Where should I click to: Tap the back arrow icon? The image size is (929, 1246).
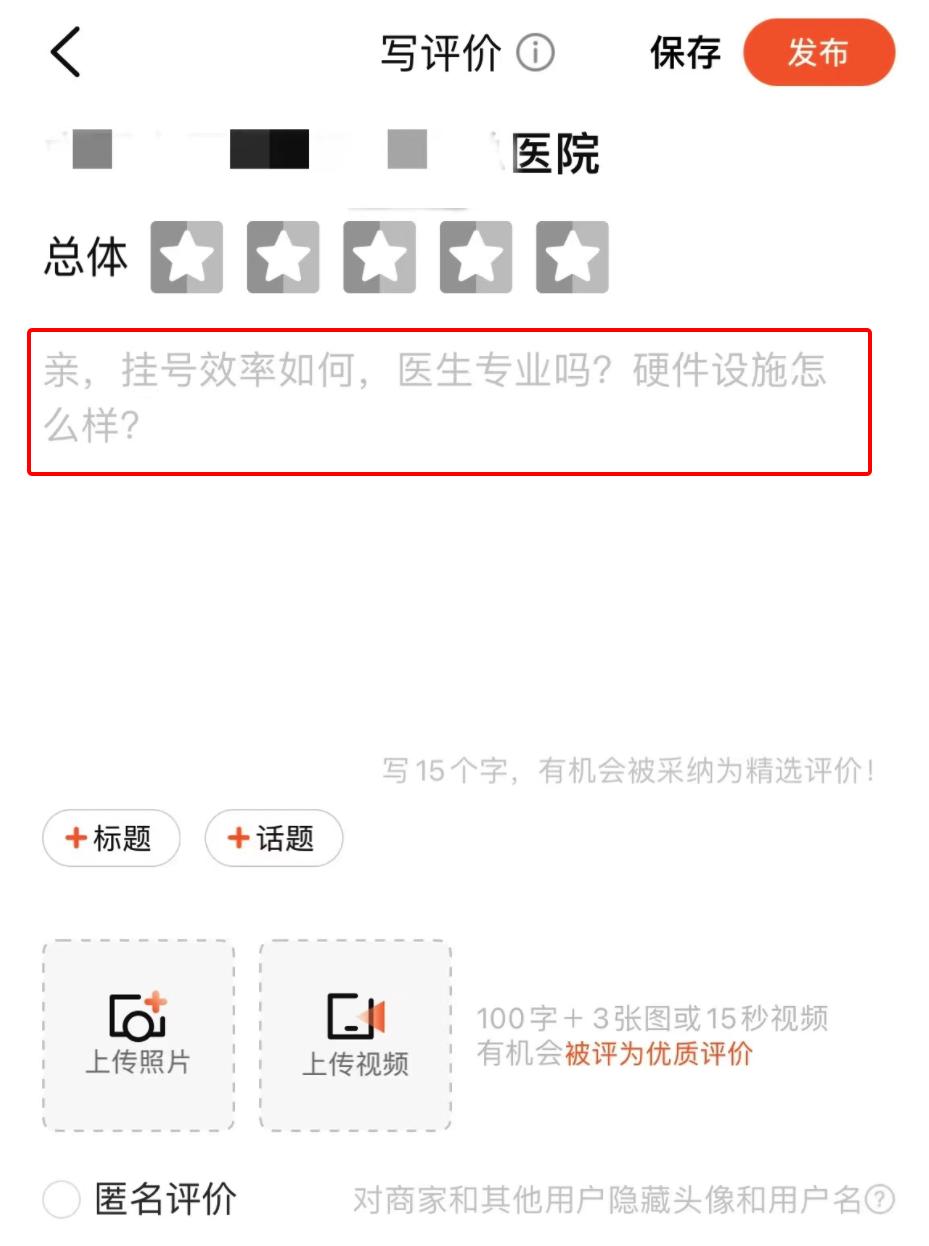(x=66, y=52)
